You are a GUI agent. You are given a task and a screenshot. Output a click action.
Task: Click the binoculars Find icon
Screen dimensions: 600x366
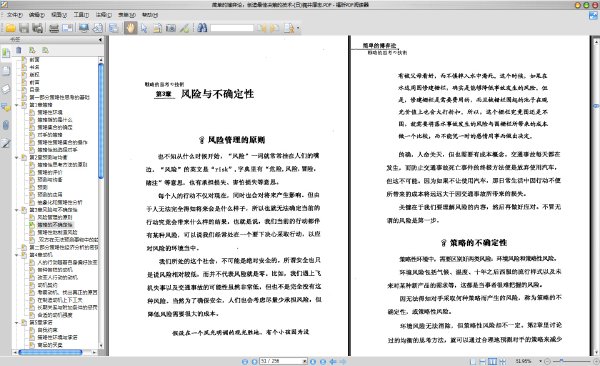202,28
